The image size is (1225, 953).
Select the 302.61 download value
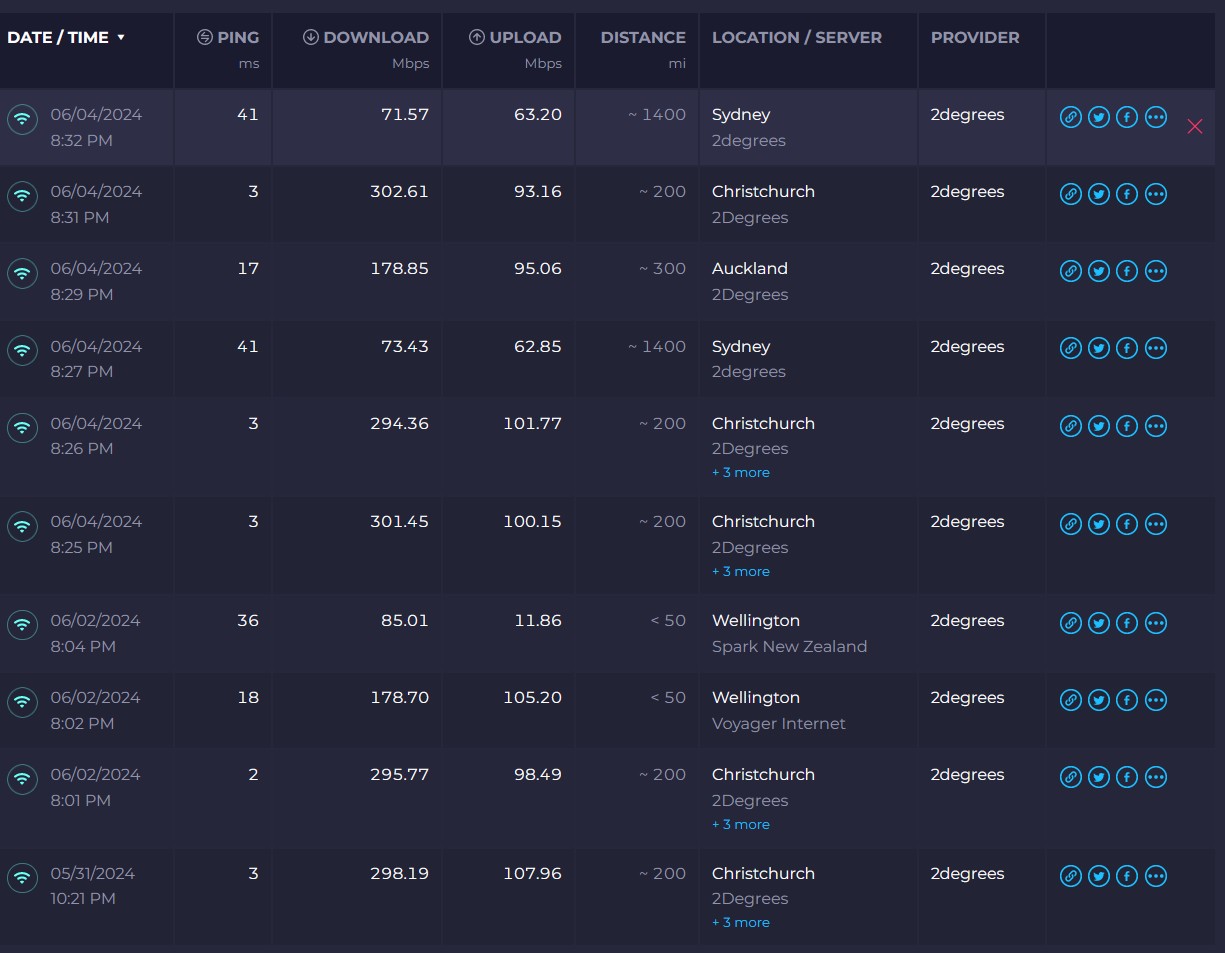pos(399,191)
